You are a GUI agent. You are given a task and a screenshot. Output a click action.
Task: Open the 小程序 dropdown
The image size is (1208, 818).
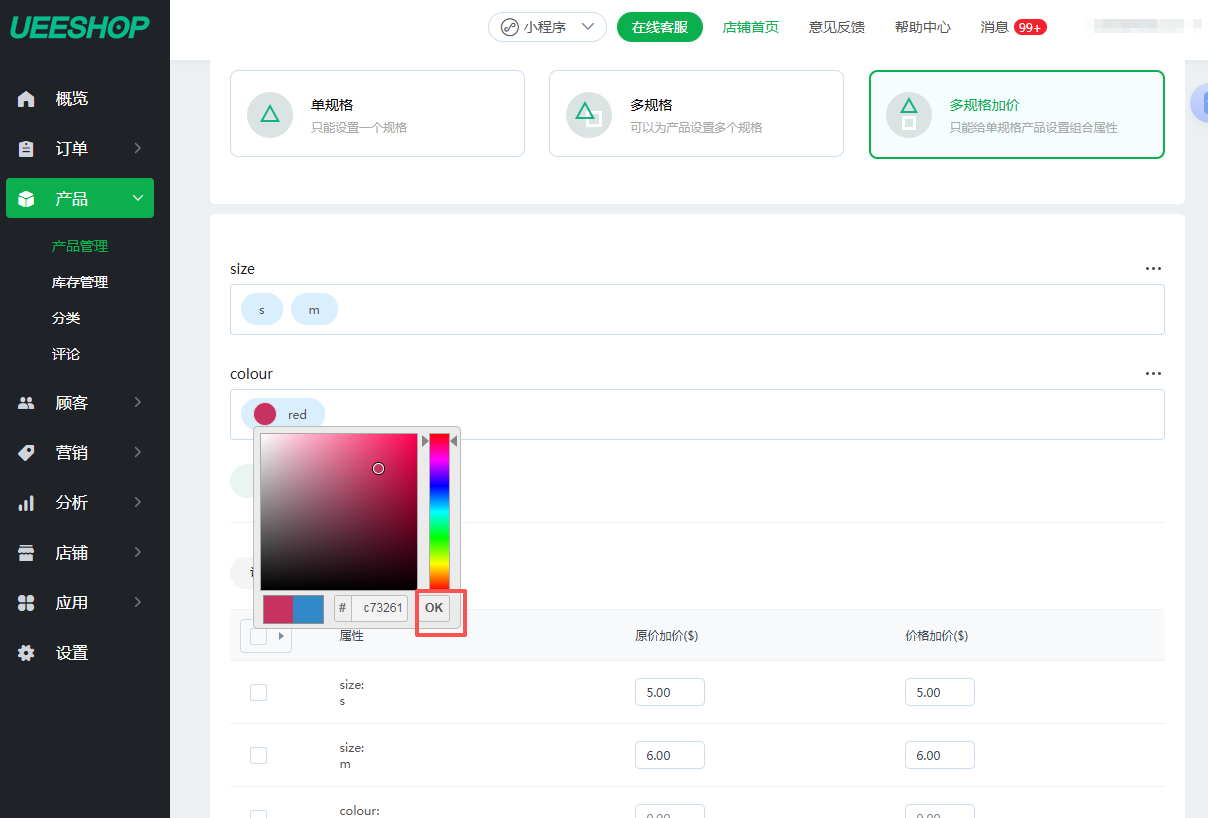(547, 27)
